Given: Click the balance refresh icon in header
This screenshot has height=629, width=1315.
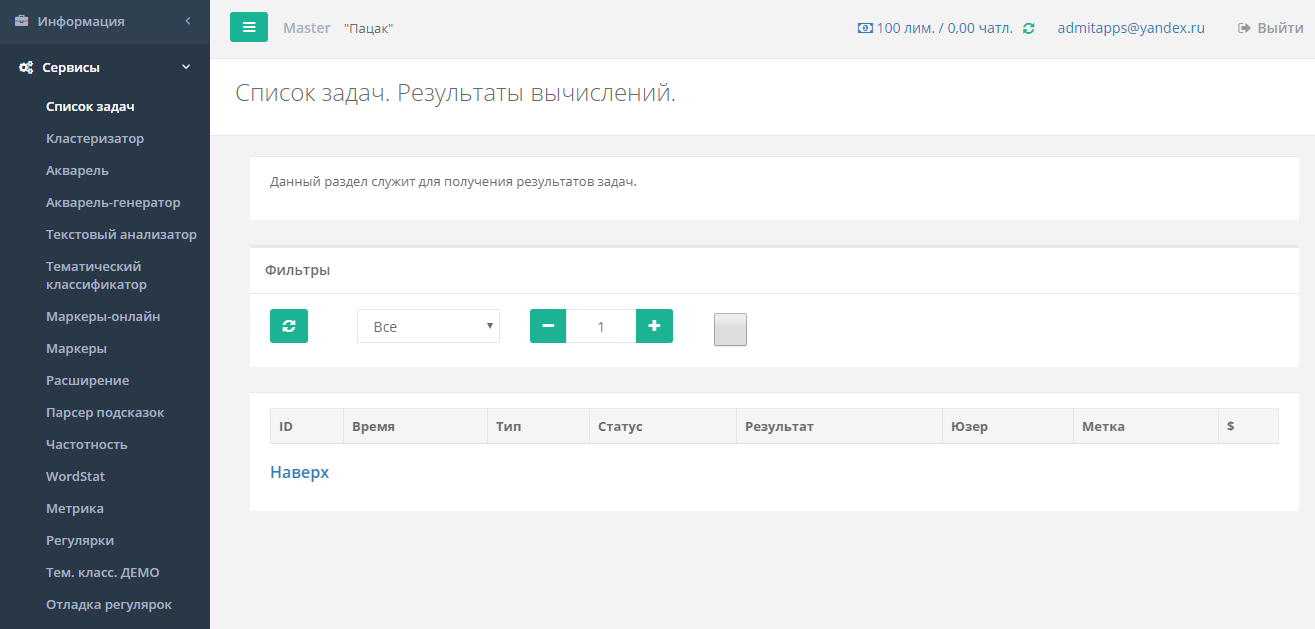Looking at the screenshot, I should point(1029,29).
